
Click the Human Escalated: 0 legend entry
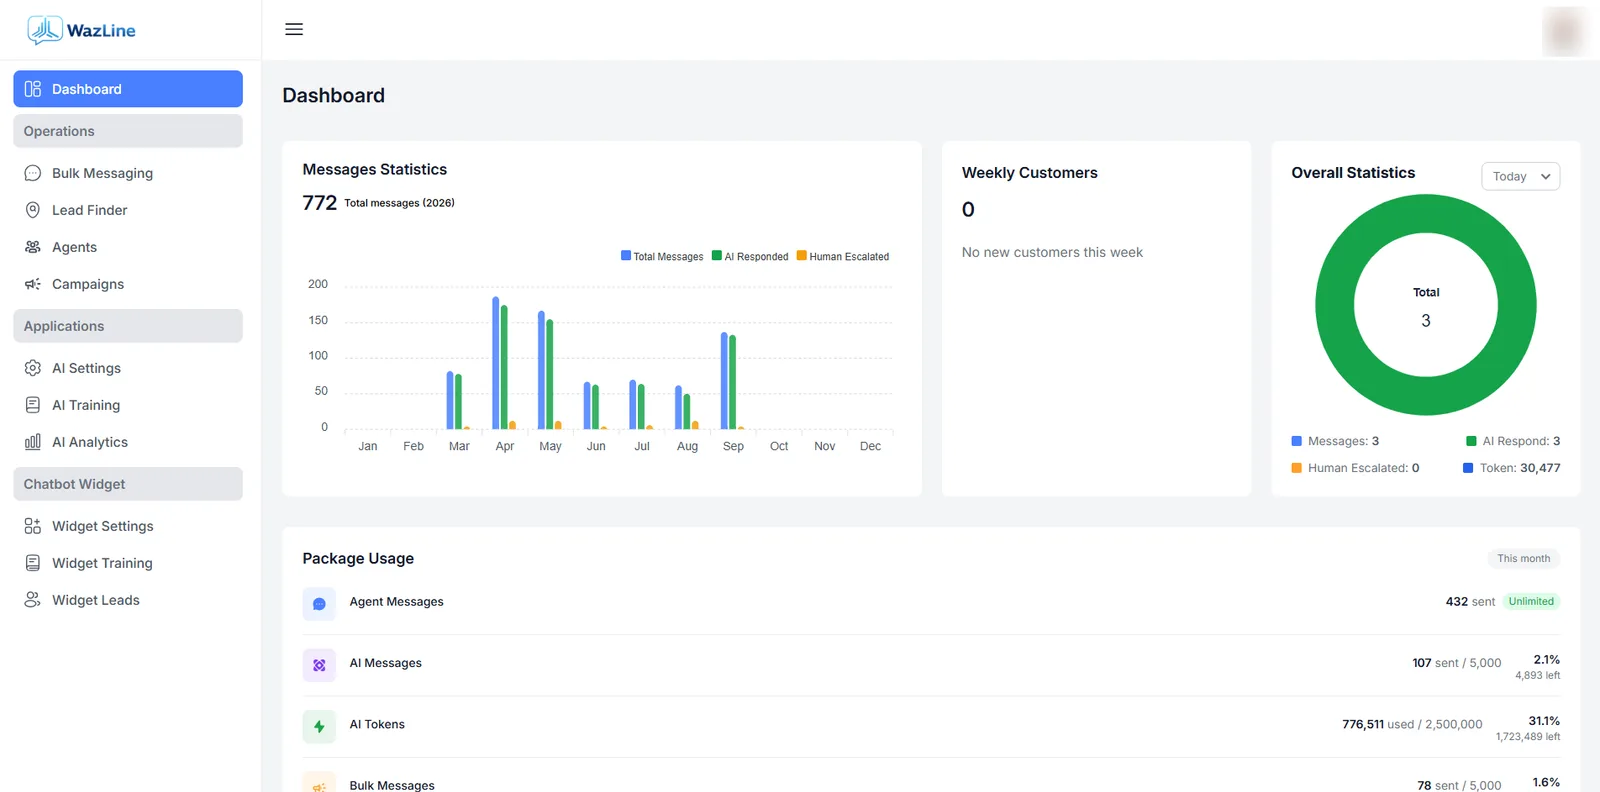coord(1355,468)
